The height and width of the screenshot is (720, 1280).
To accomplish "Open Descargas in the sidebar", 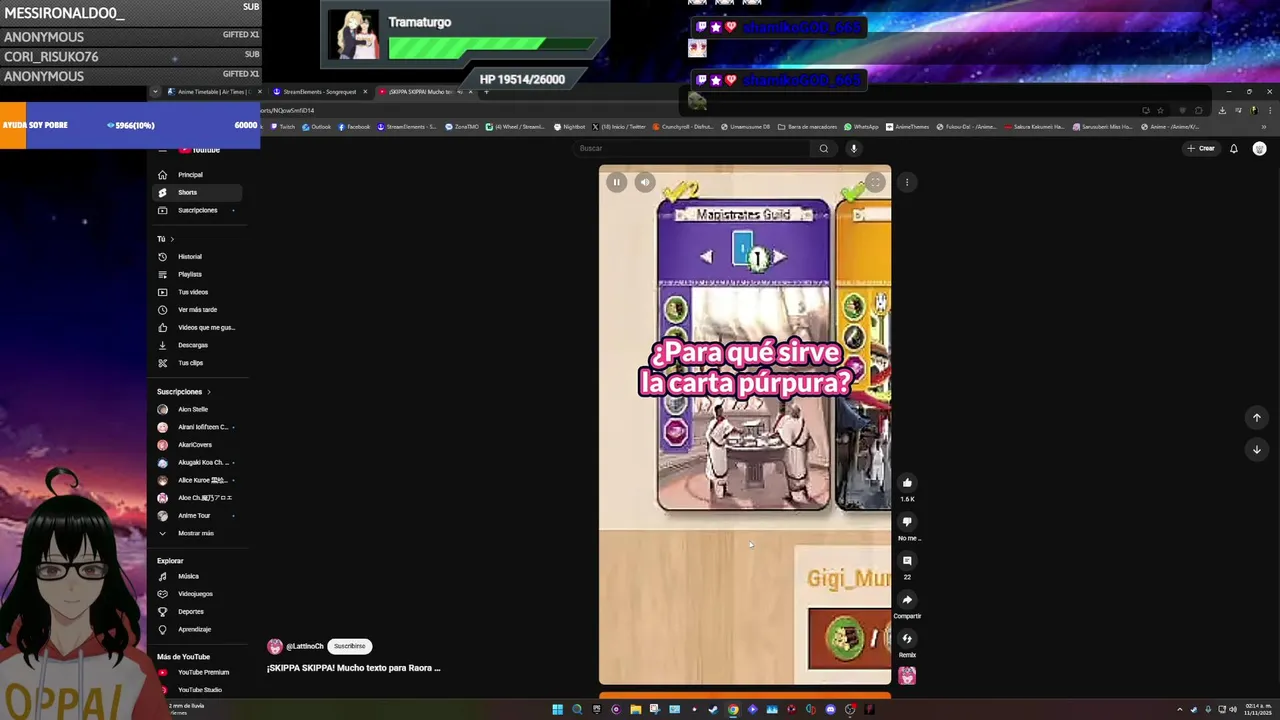I will click(197, 345).
